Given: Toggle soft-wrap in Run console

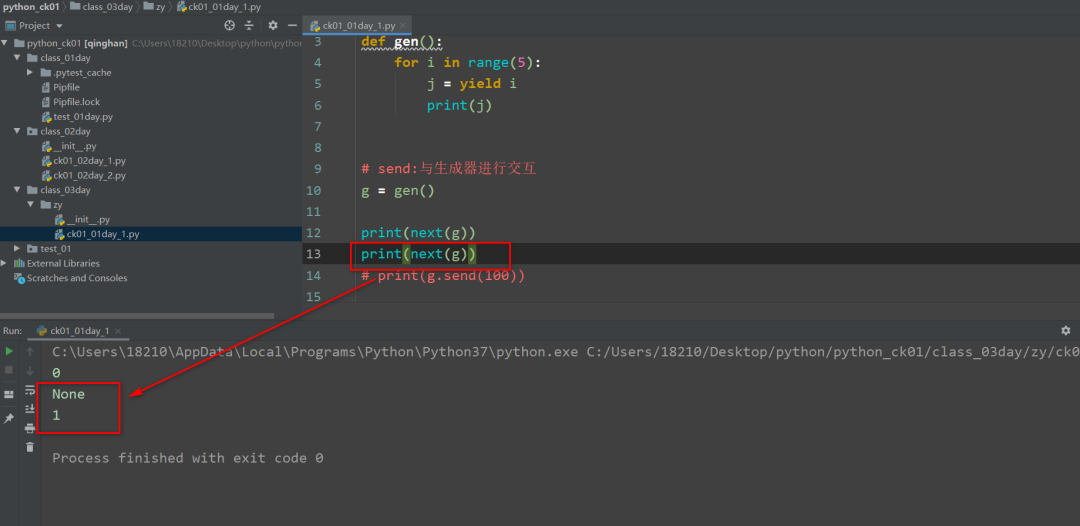Looking at the screenshot, I should (30, 390).
